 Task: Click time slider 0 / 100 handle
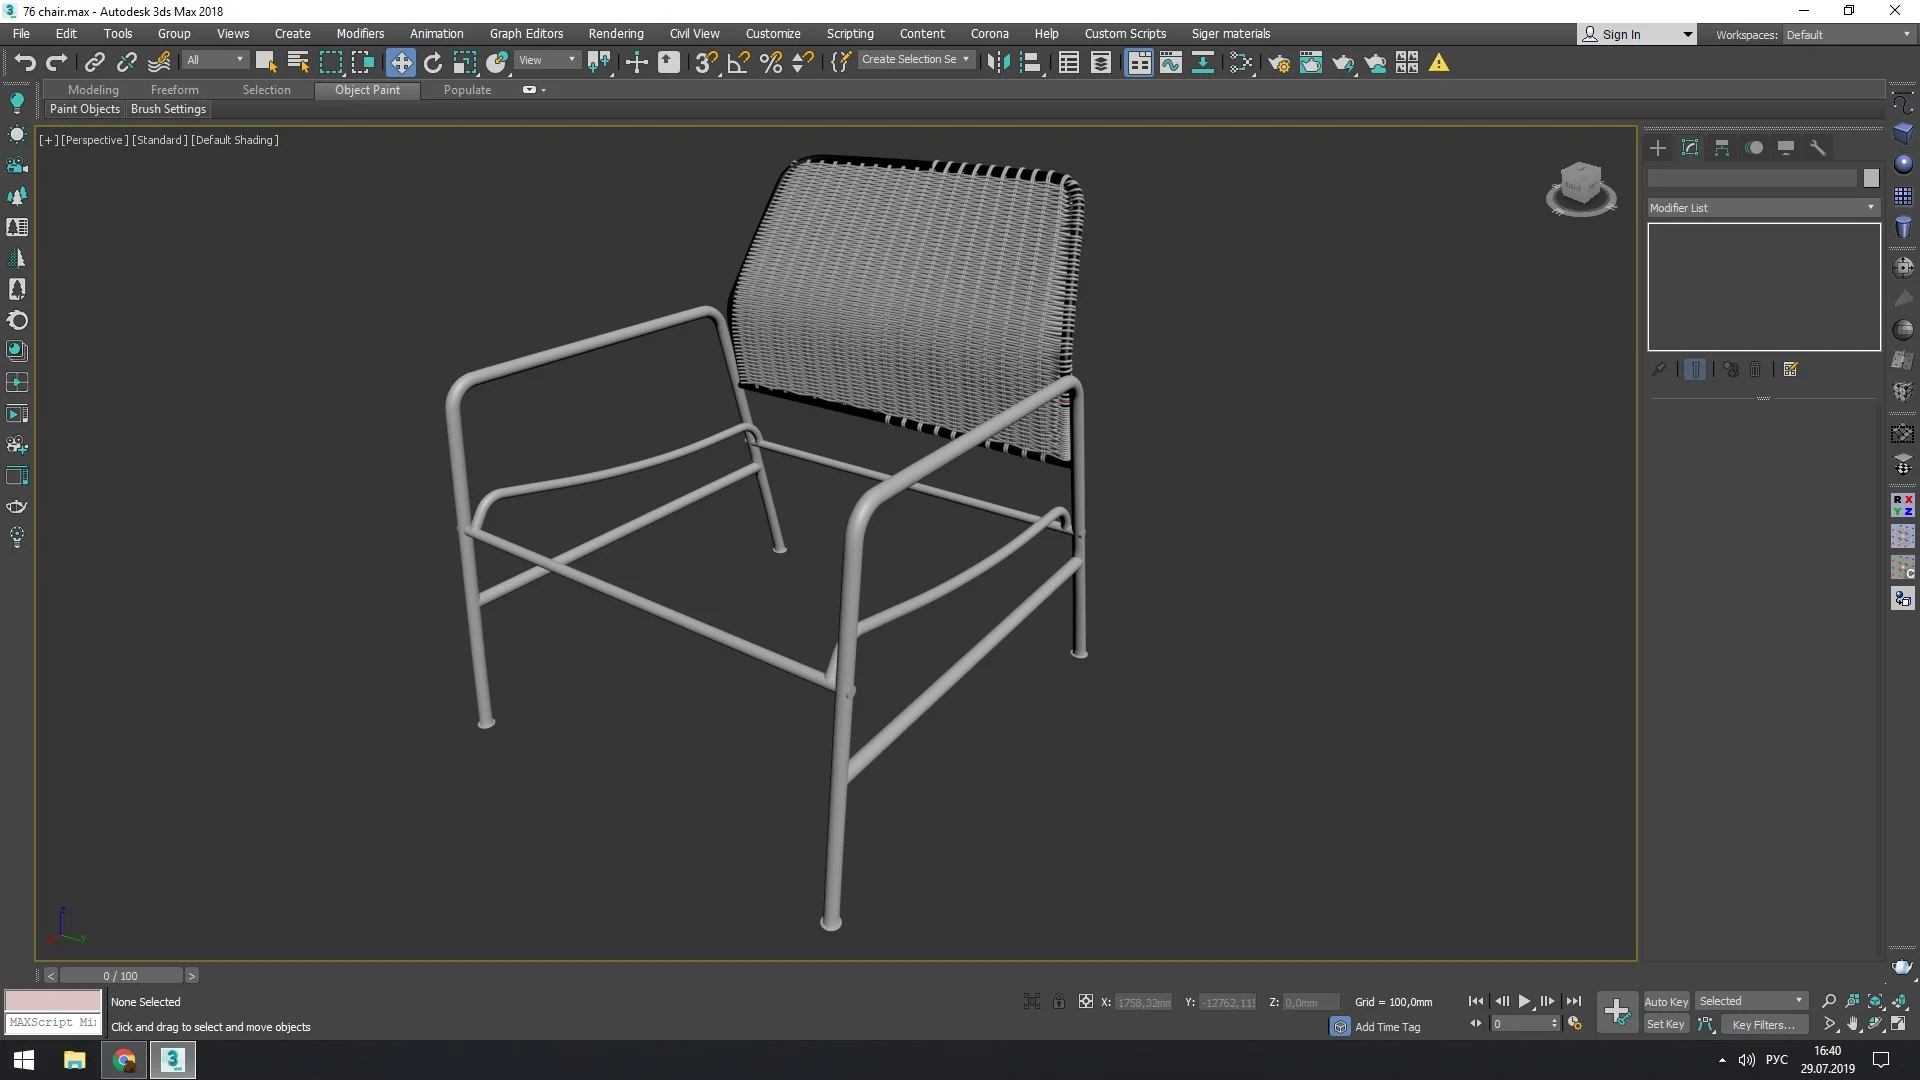(121, 975)
